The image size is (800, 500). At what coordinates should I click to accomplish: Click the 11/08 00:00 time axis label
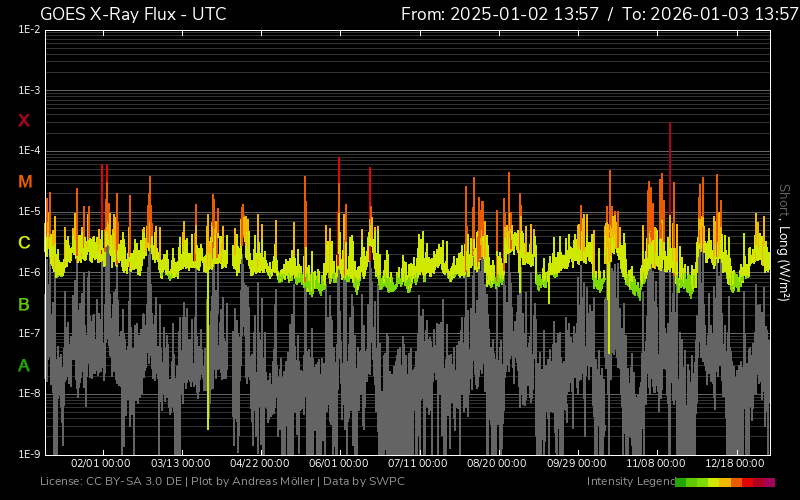pos(656,463)
